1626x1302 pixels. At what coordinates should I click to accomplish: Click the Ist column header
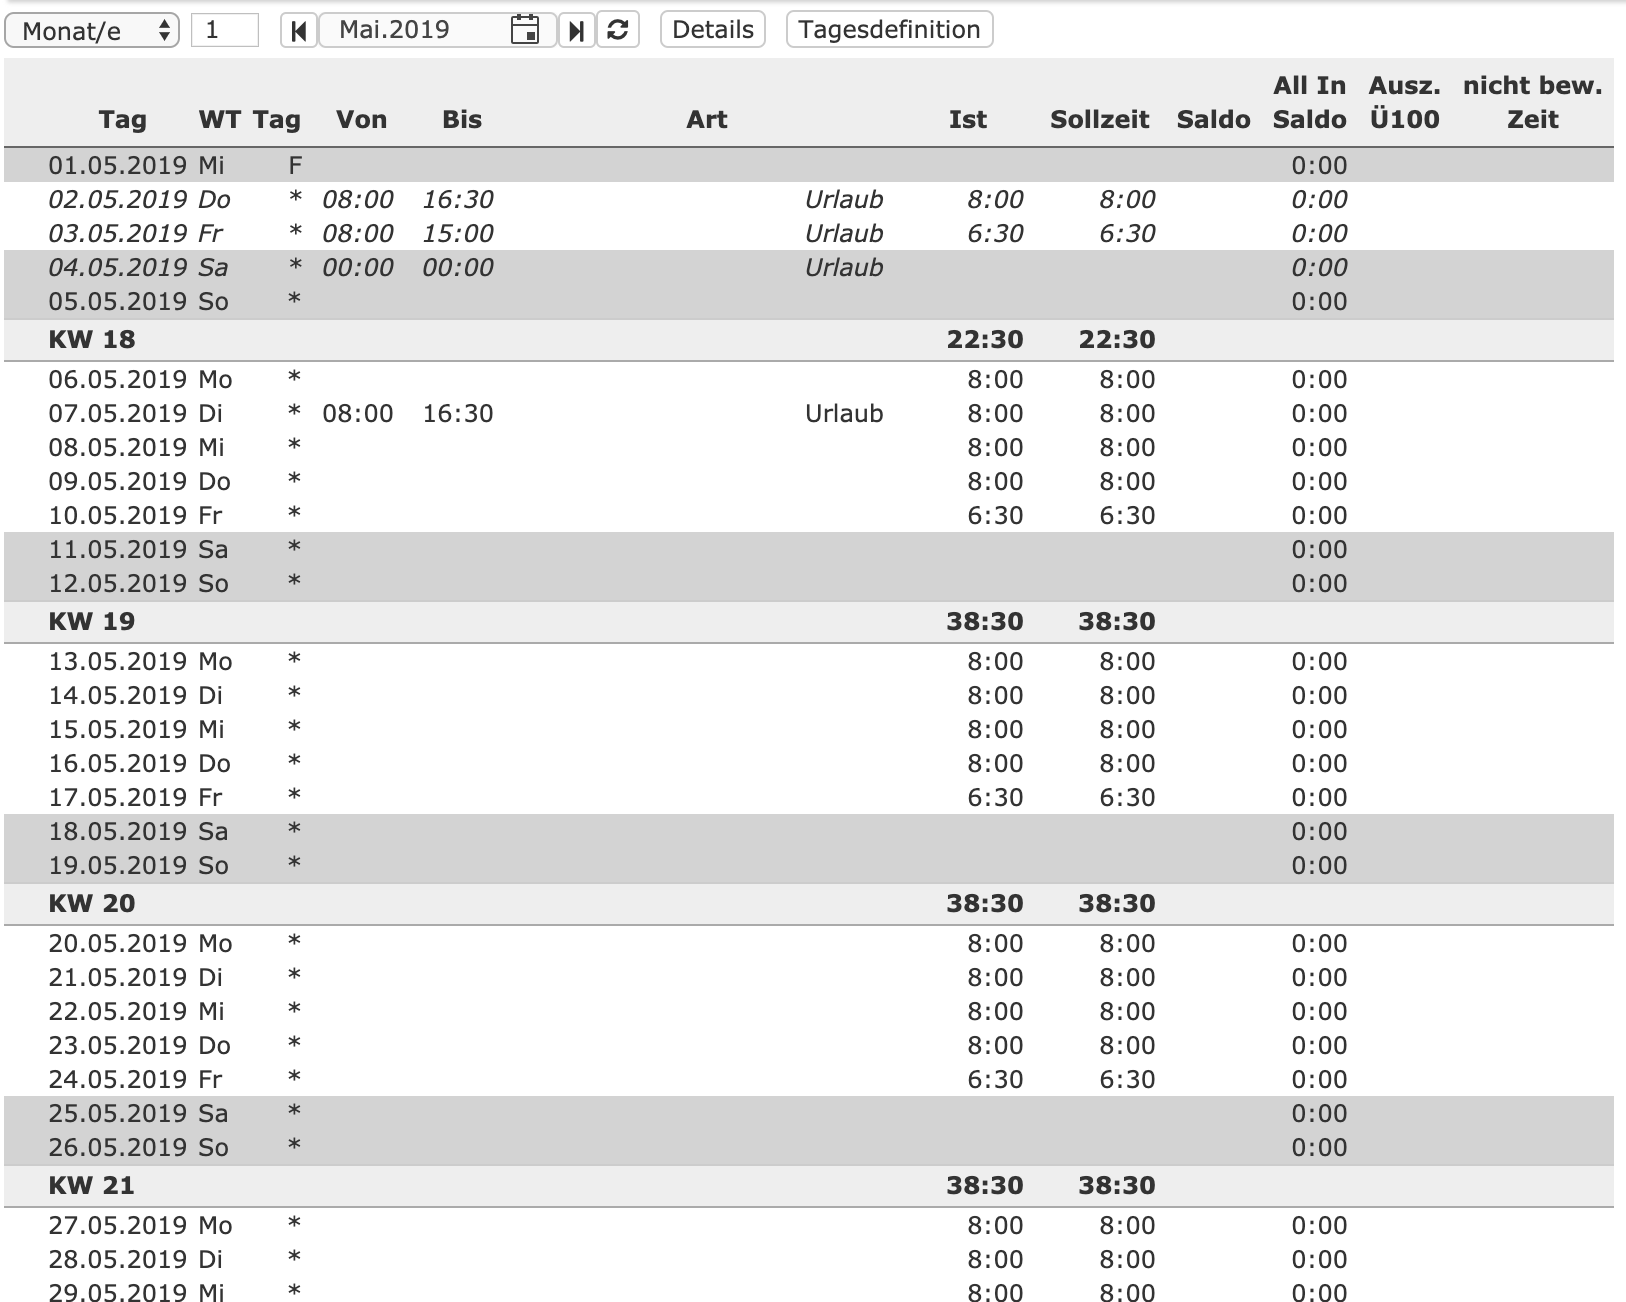pyautogui.click(x=967, y=119)
